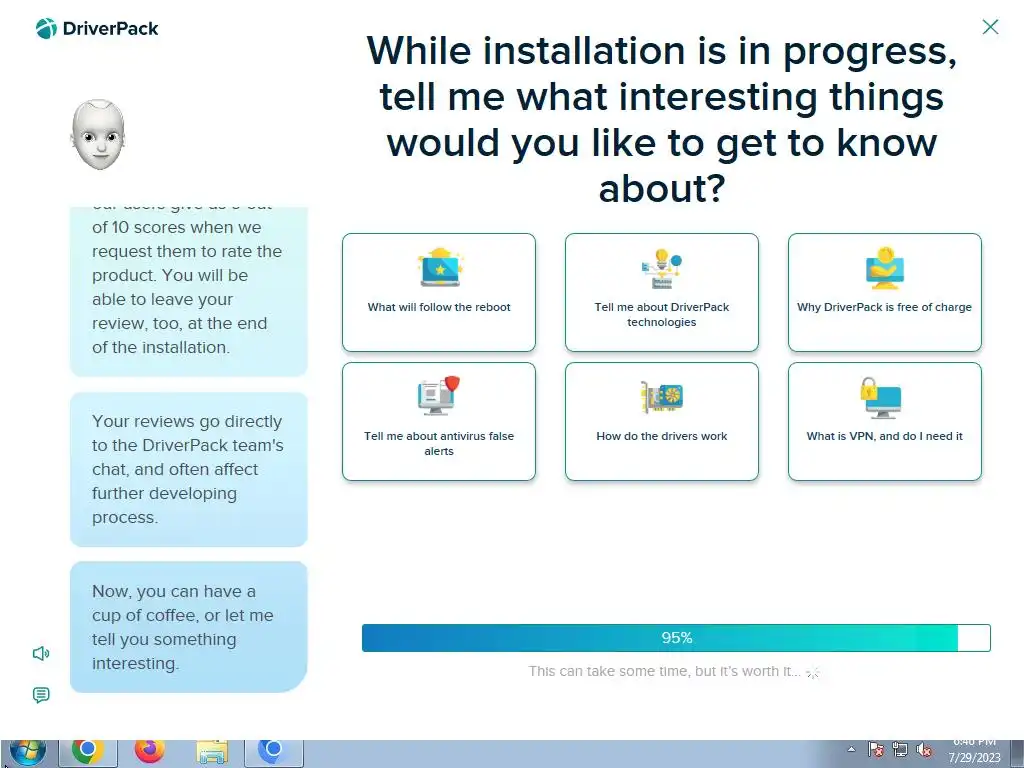Click the taskbar date 7/29/2023
The width and height of the screenshot is (1024, 768).
point(974,758)
